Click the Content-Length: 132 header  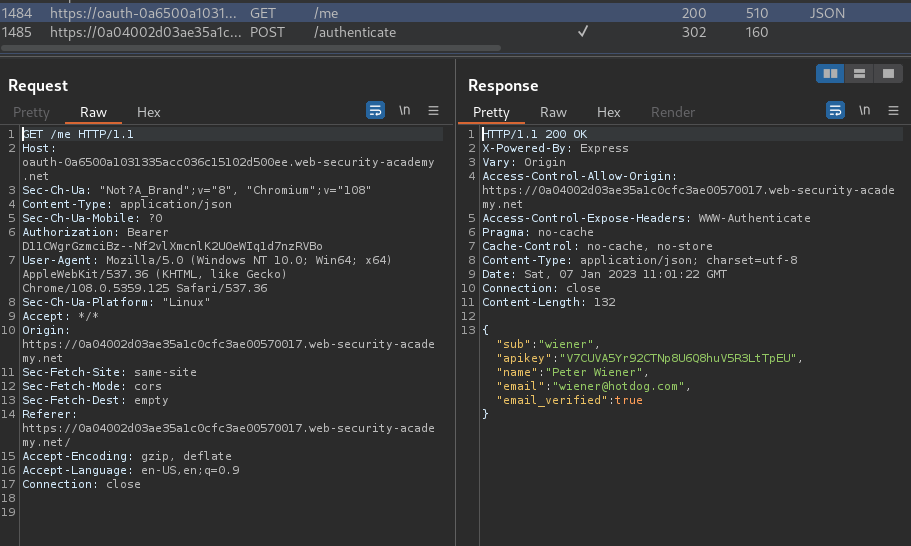(548, 302)
